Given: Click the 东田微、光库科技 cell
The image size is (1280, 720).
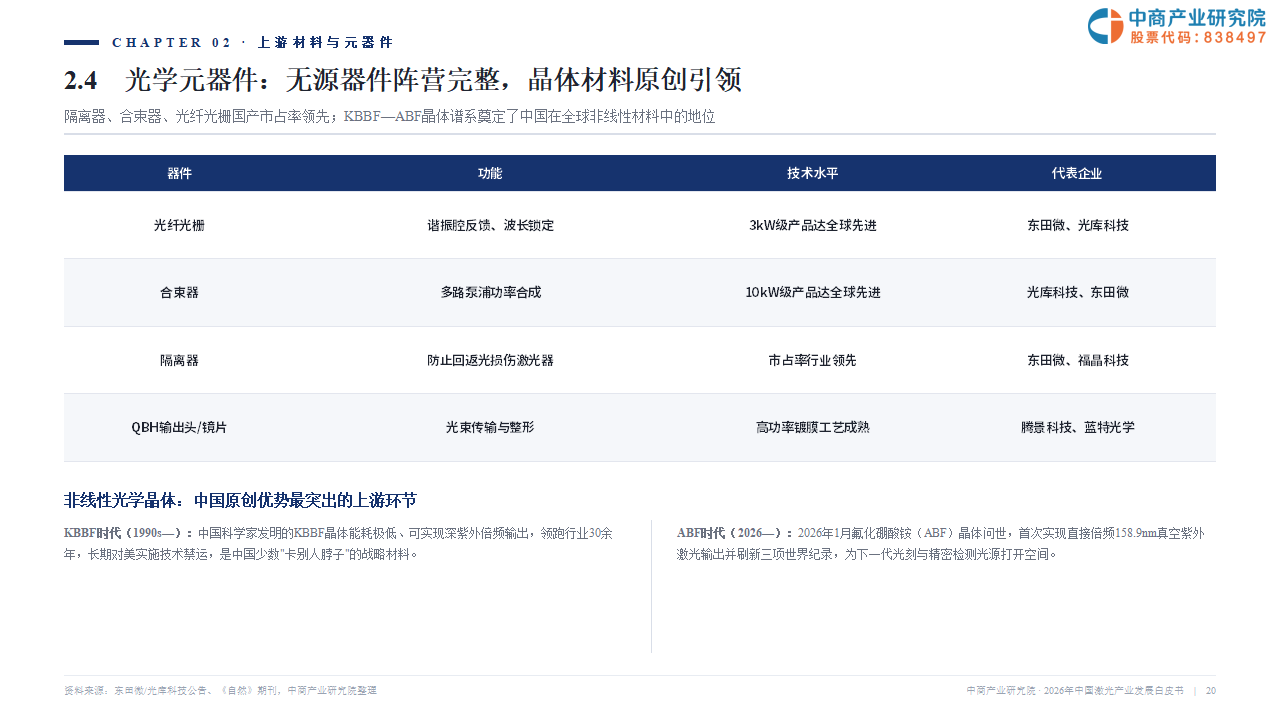Looking at the screenshot, I should tap(1077, 226).
